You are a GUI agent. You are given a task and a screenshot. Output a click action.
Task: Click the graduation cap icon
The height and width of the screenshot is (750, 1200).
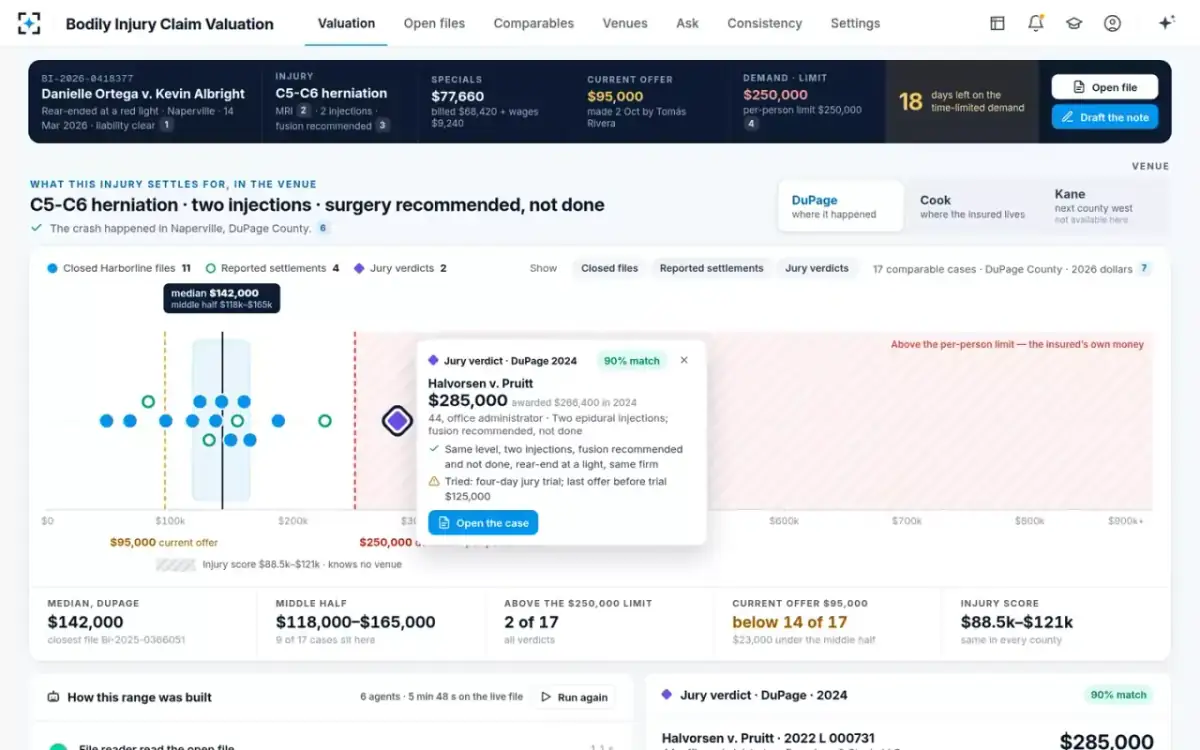tap(1074, 23)
